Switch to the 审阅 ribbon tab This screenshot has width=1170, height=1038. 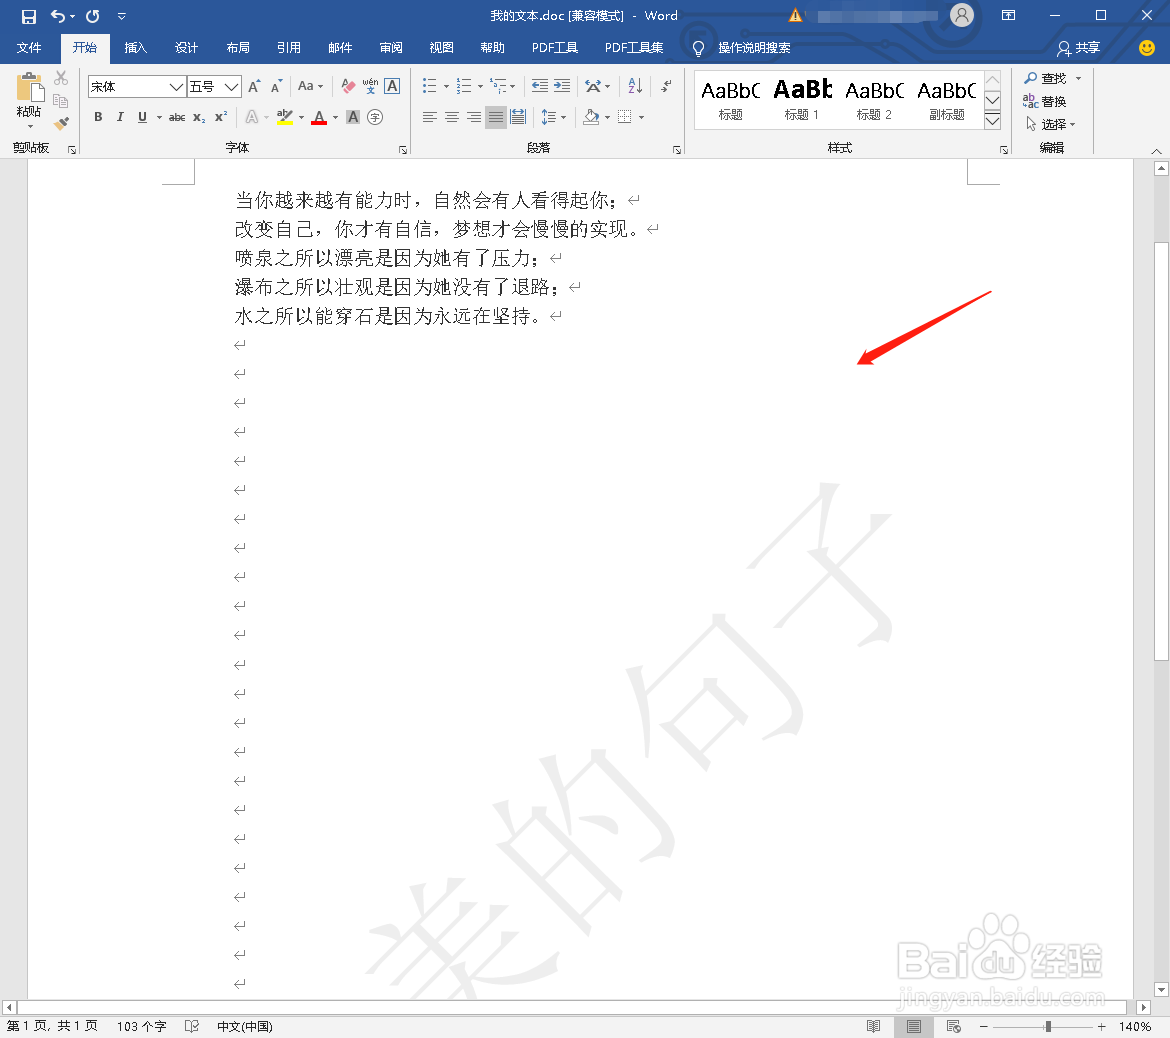pos(391,47)
